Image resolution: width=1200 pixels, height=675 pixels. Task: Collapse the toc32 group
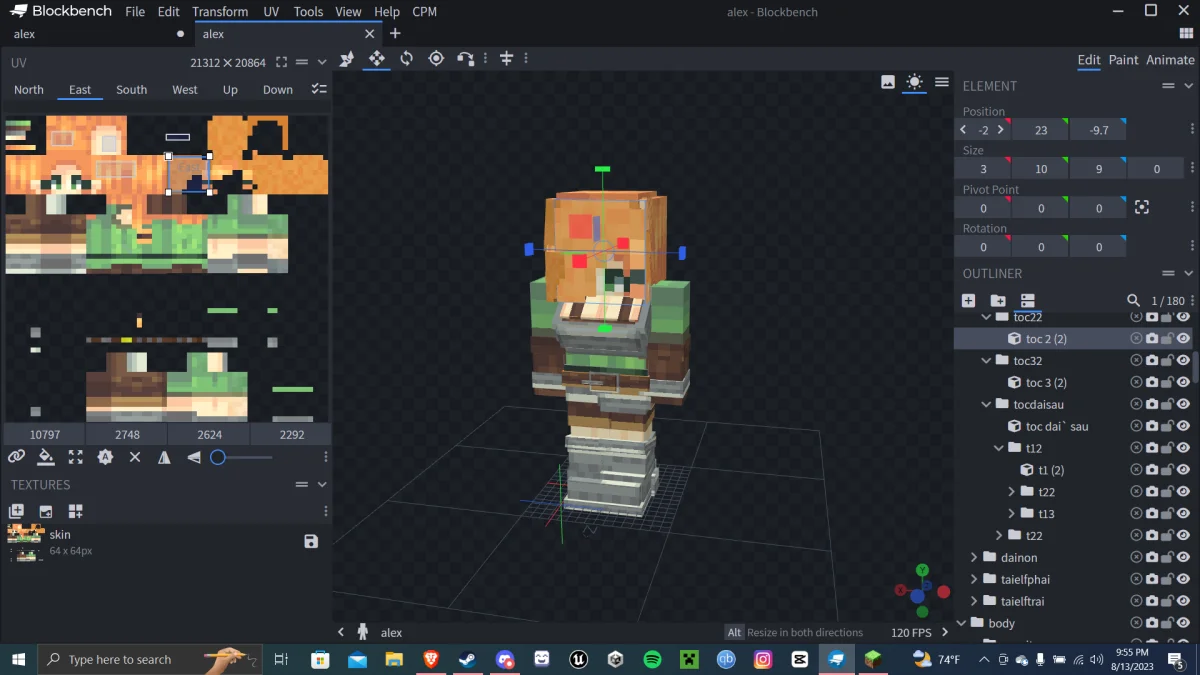point(987,360)
